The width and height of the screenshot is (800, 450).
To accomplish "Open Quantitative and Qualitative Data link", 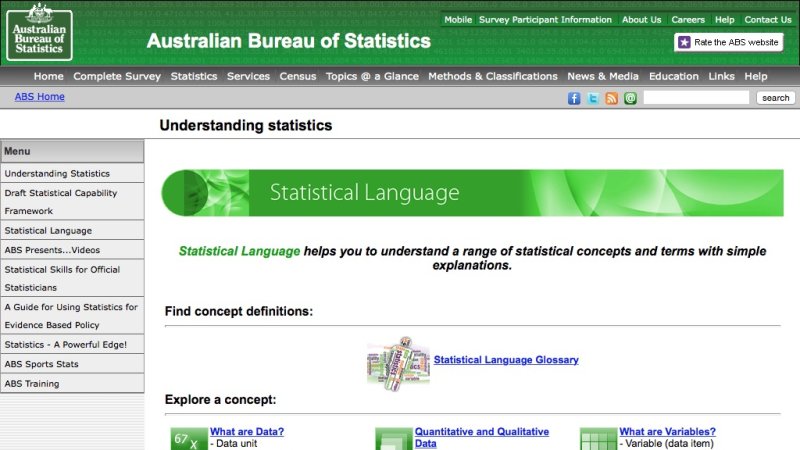I will pyautogui.click(x=482, y=437).
